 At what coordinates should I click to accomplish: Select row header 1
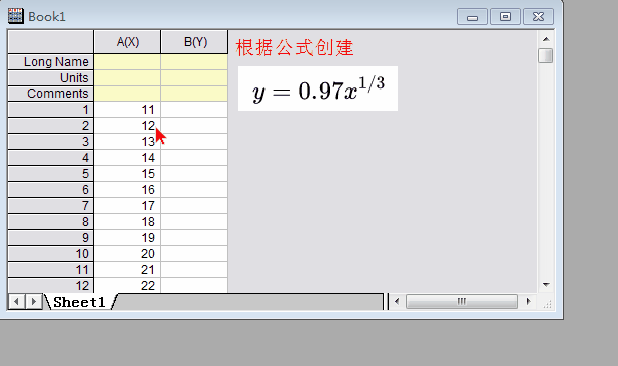coord(50,110)
